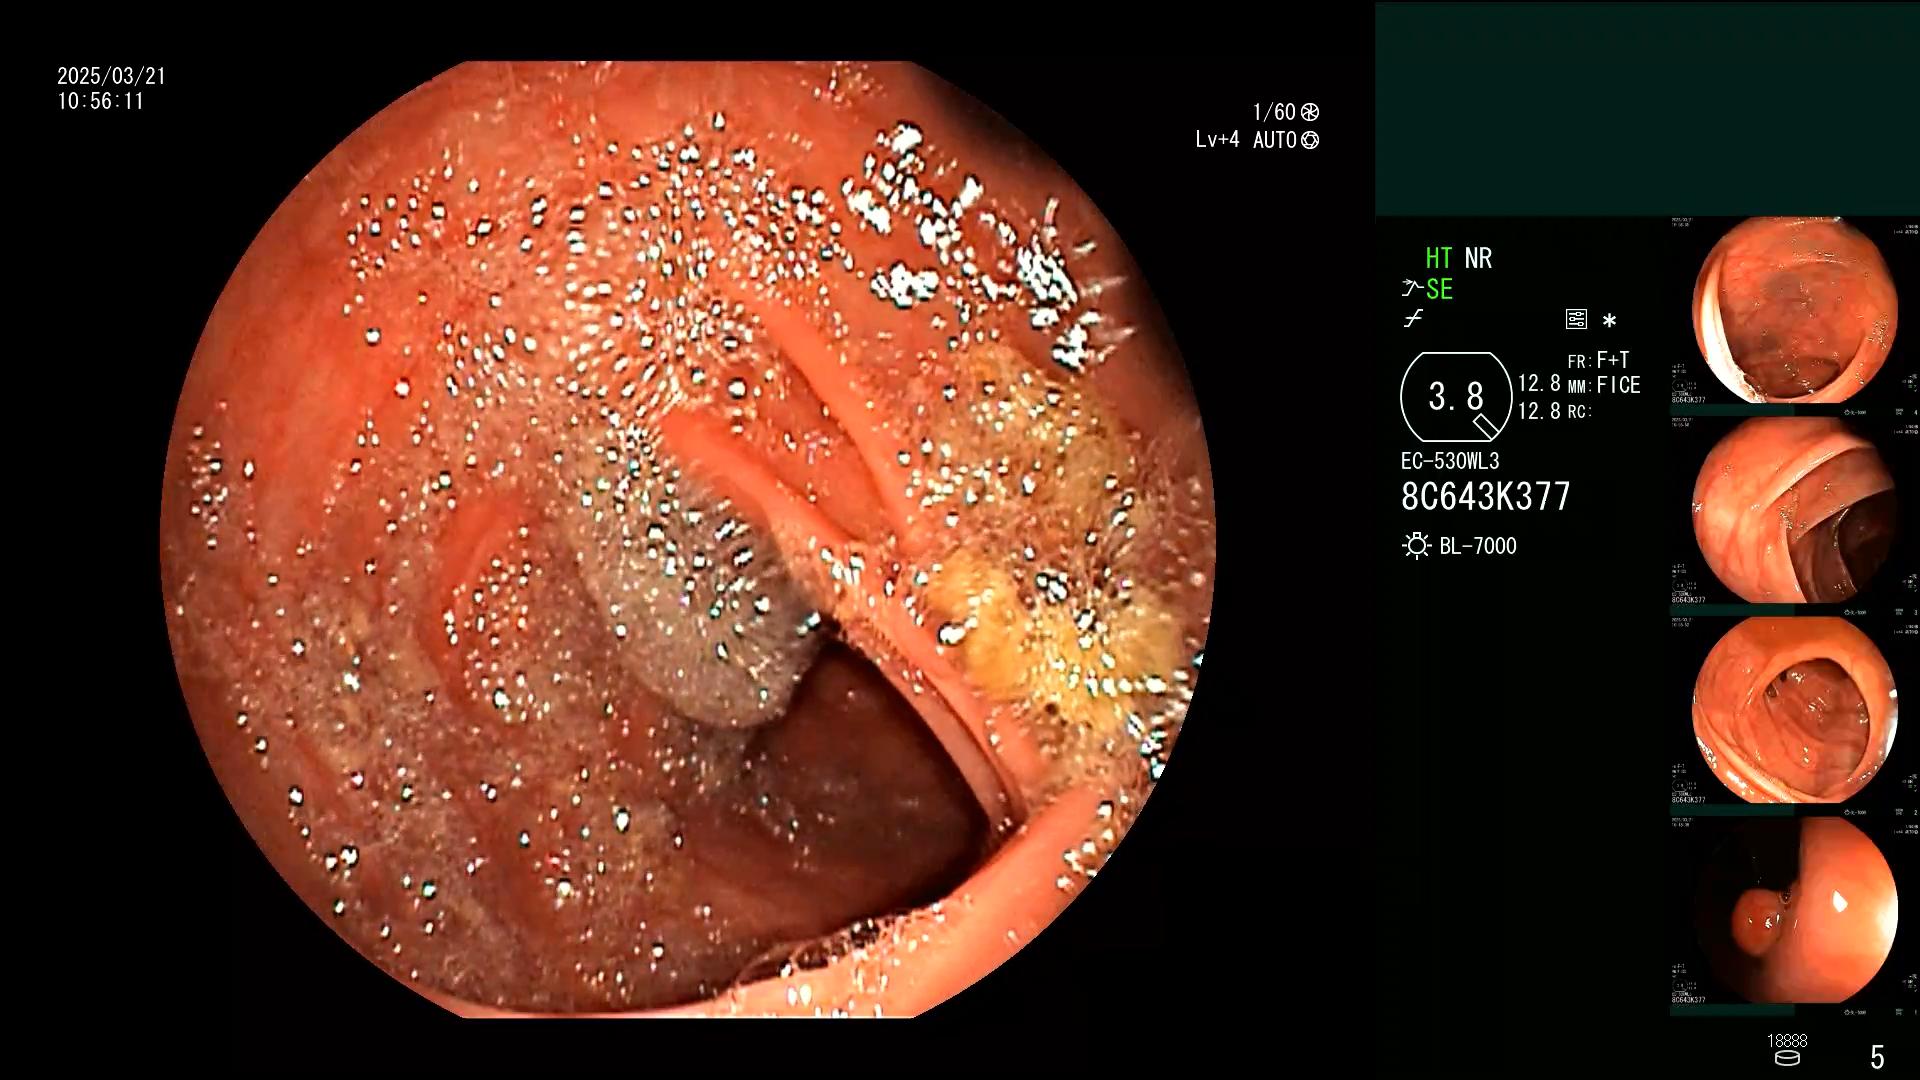Click the 1/60 shutter value
The image size is (1920, 1080).
coord(1274,112)
